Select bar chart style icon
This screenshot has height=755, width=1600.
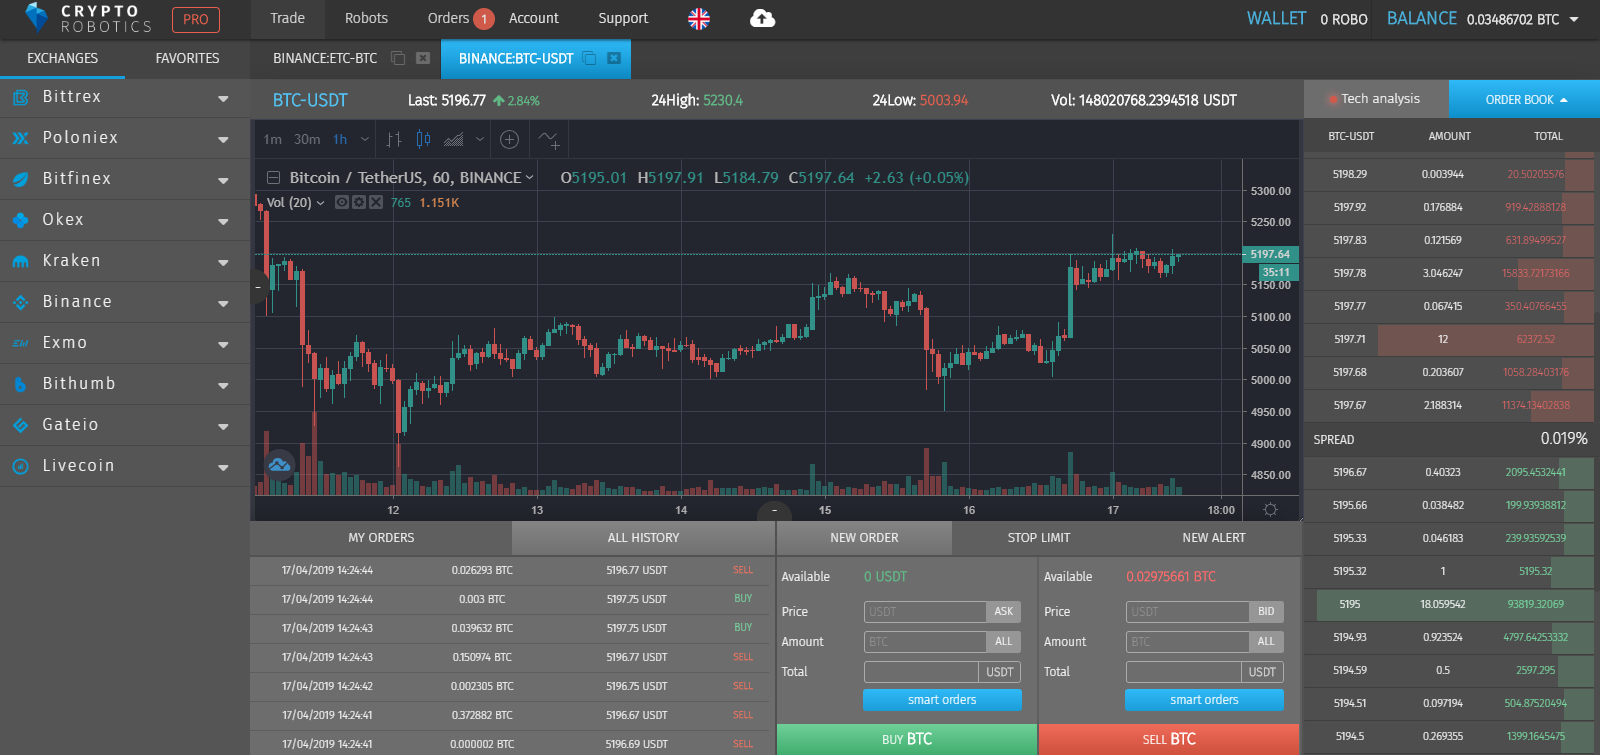point(394,139)
